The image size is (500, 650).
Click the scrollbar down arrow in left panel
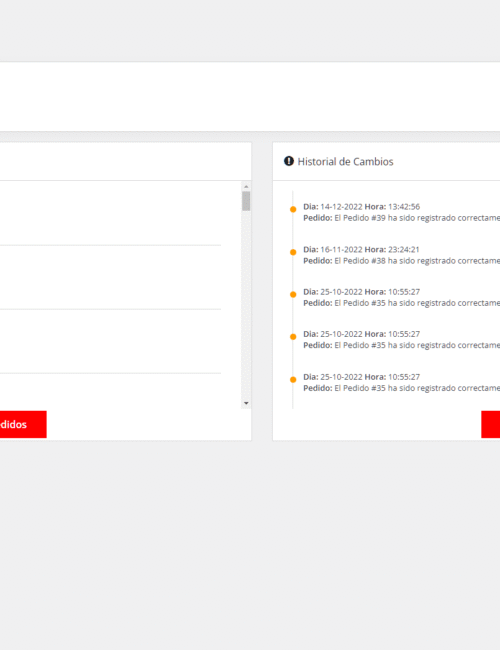(x=246, y=403)
